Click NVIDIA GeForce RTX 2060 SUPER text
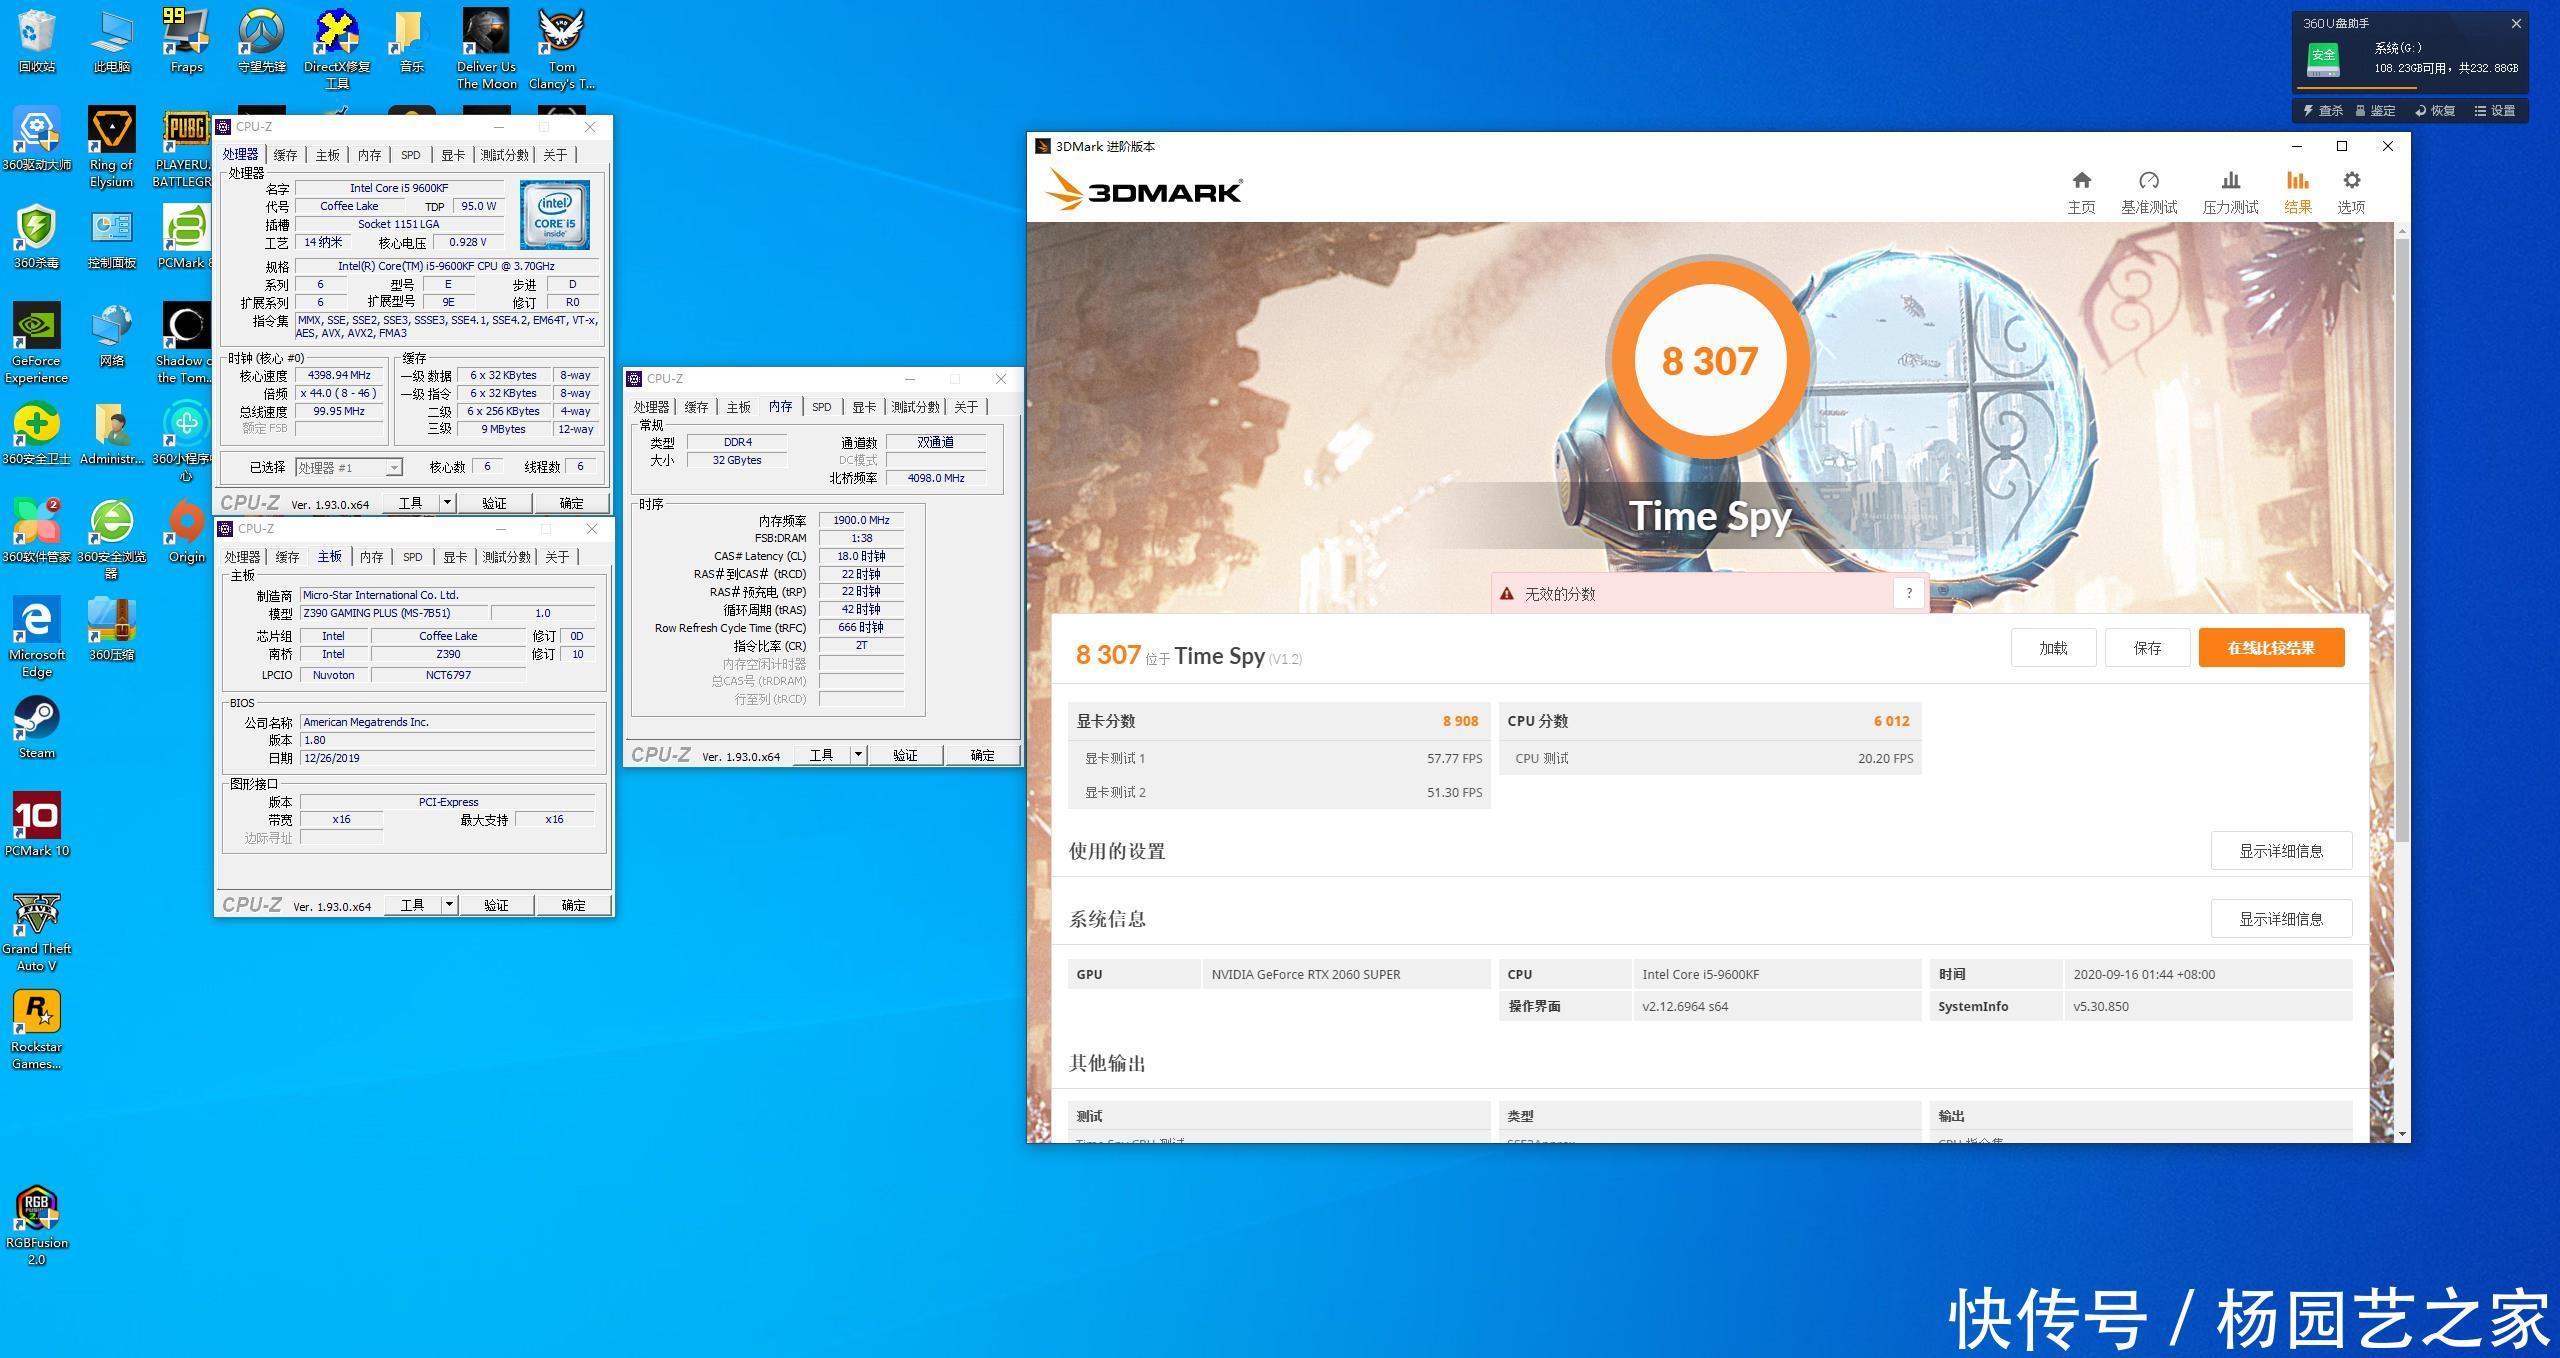The image size is (2560, 1358). (x=1305, y=973)
